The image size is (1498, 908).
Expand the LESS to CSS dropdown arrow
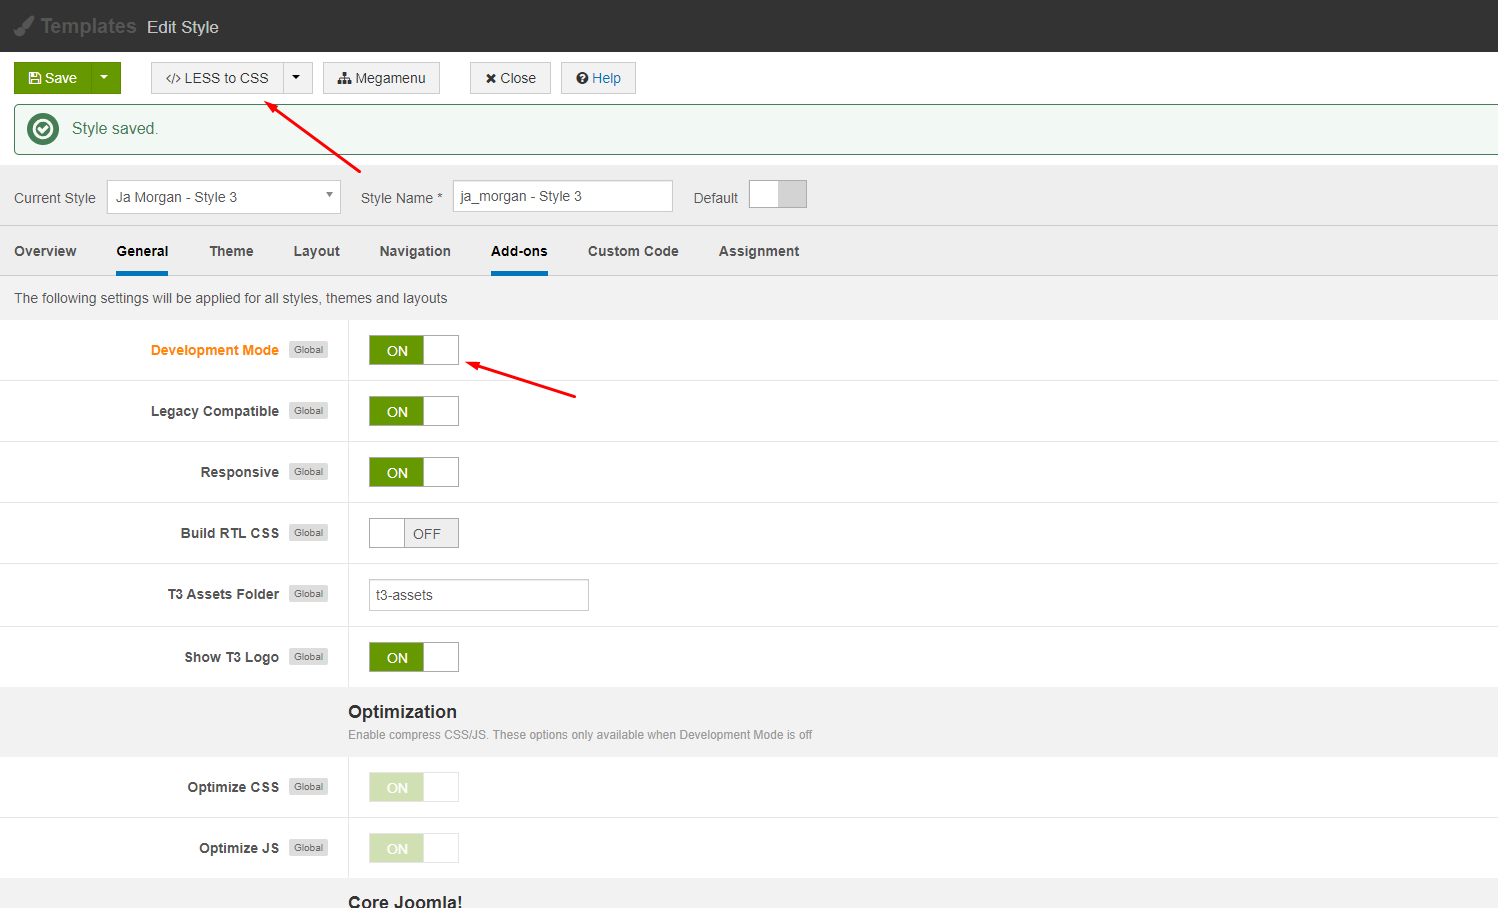tap(297, 78)
